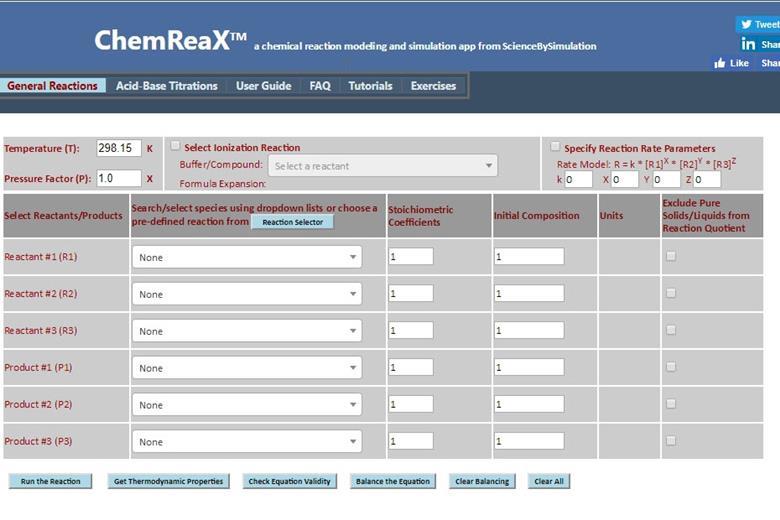
Task: Click Reactant #3 initial composition field
Action: coord(529,330)
